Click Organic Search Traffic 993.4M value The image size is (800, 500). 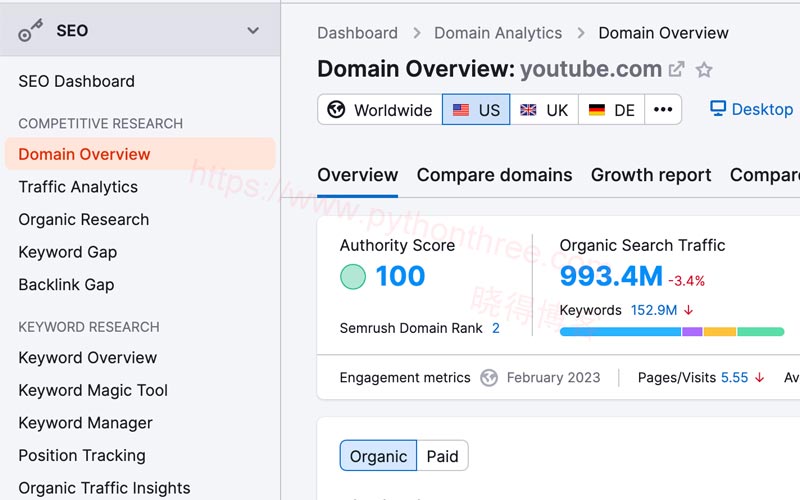pos(611,276)
